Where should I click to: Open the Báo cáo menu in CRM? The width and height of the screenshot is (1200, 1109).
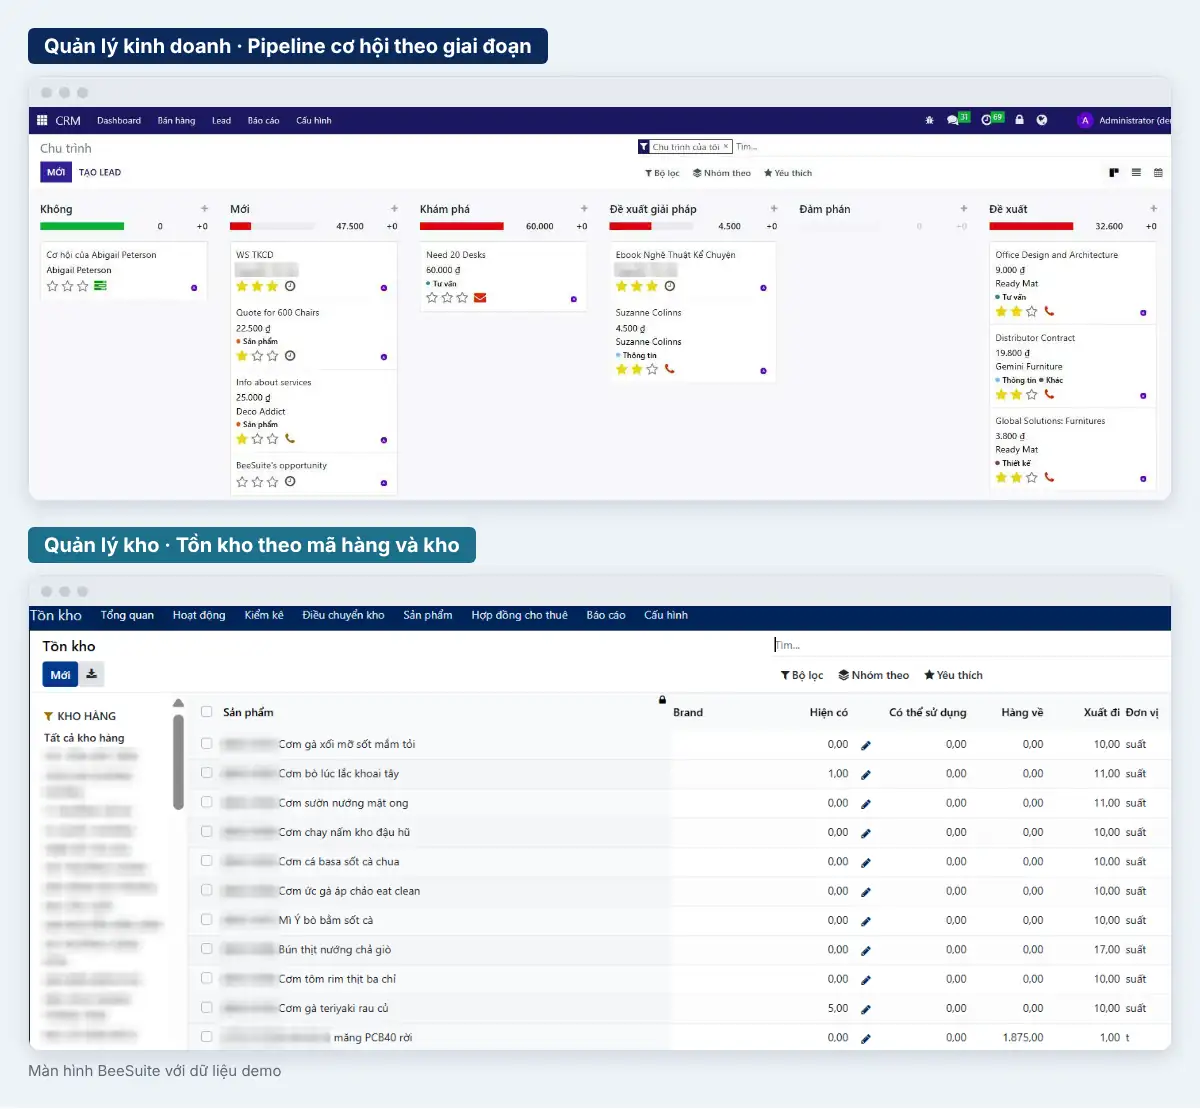click(x=264, y=120)
